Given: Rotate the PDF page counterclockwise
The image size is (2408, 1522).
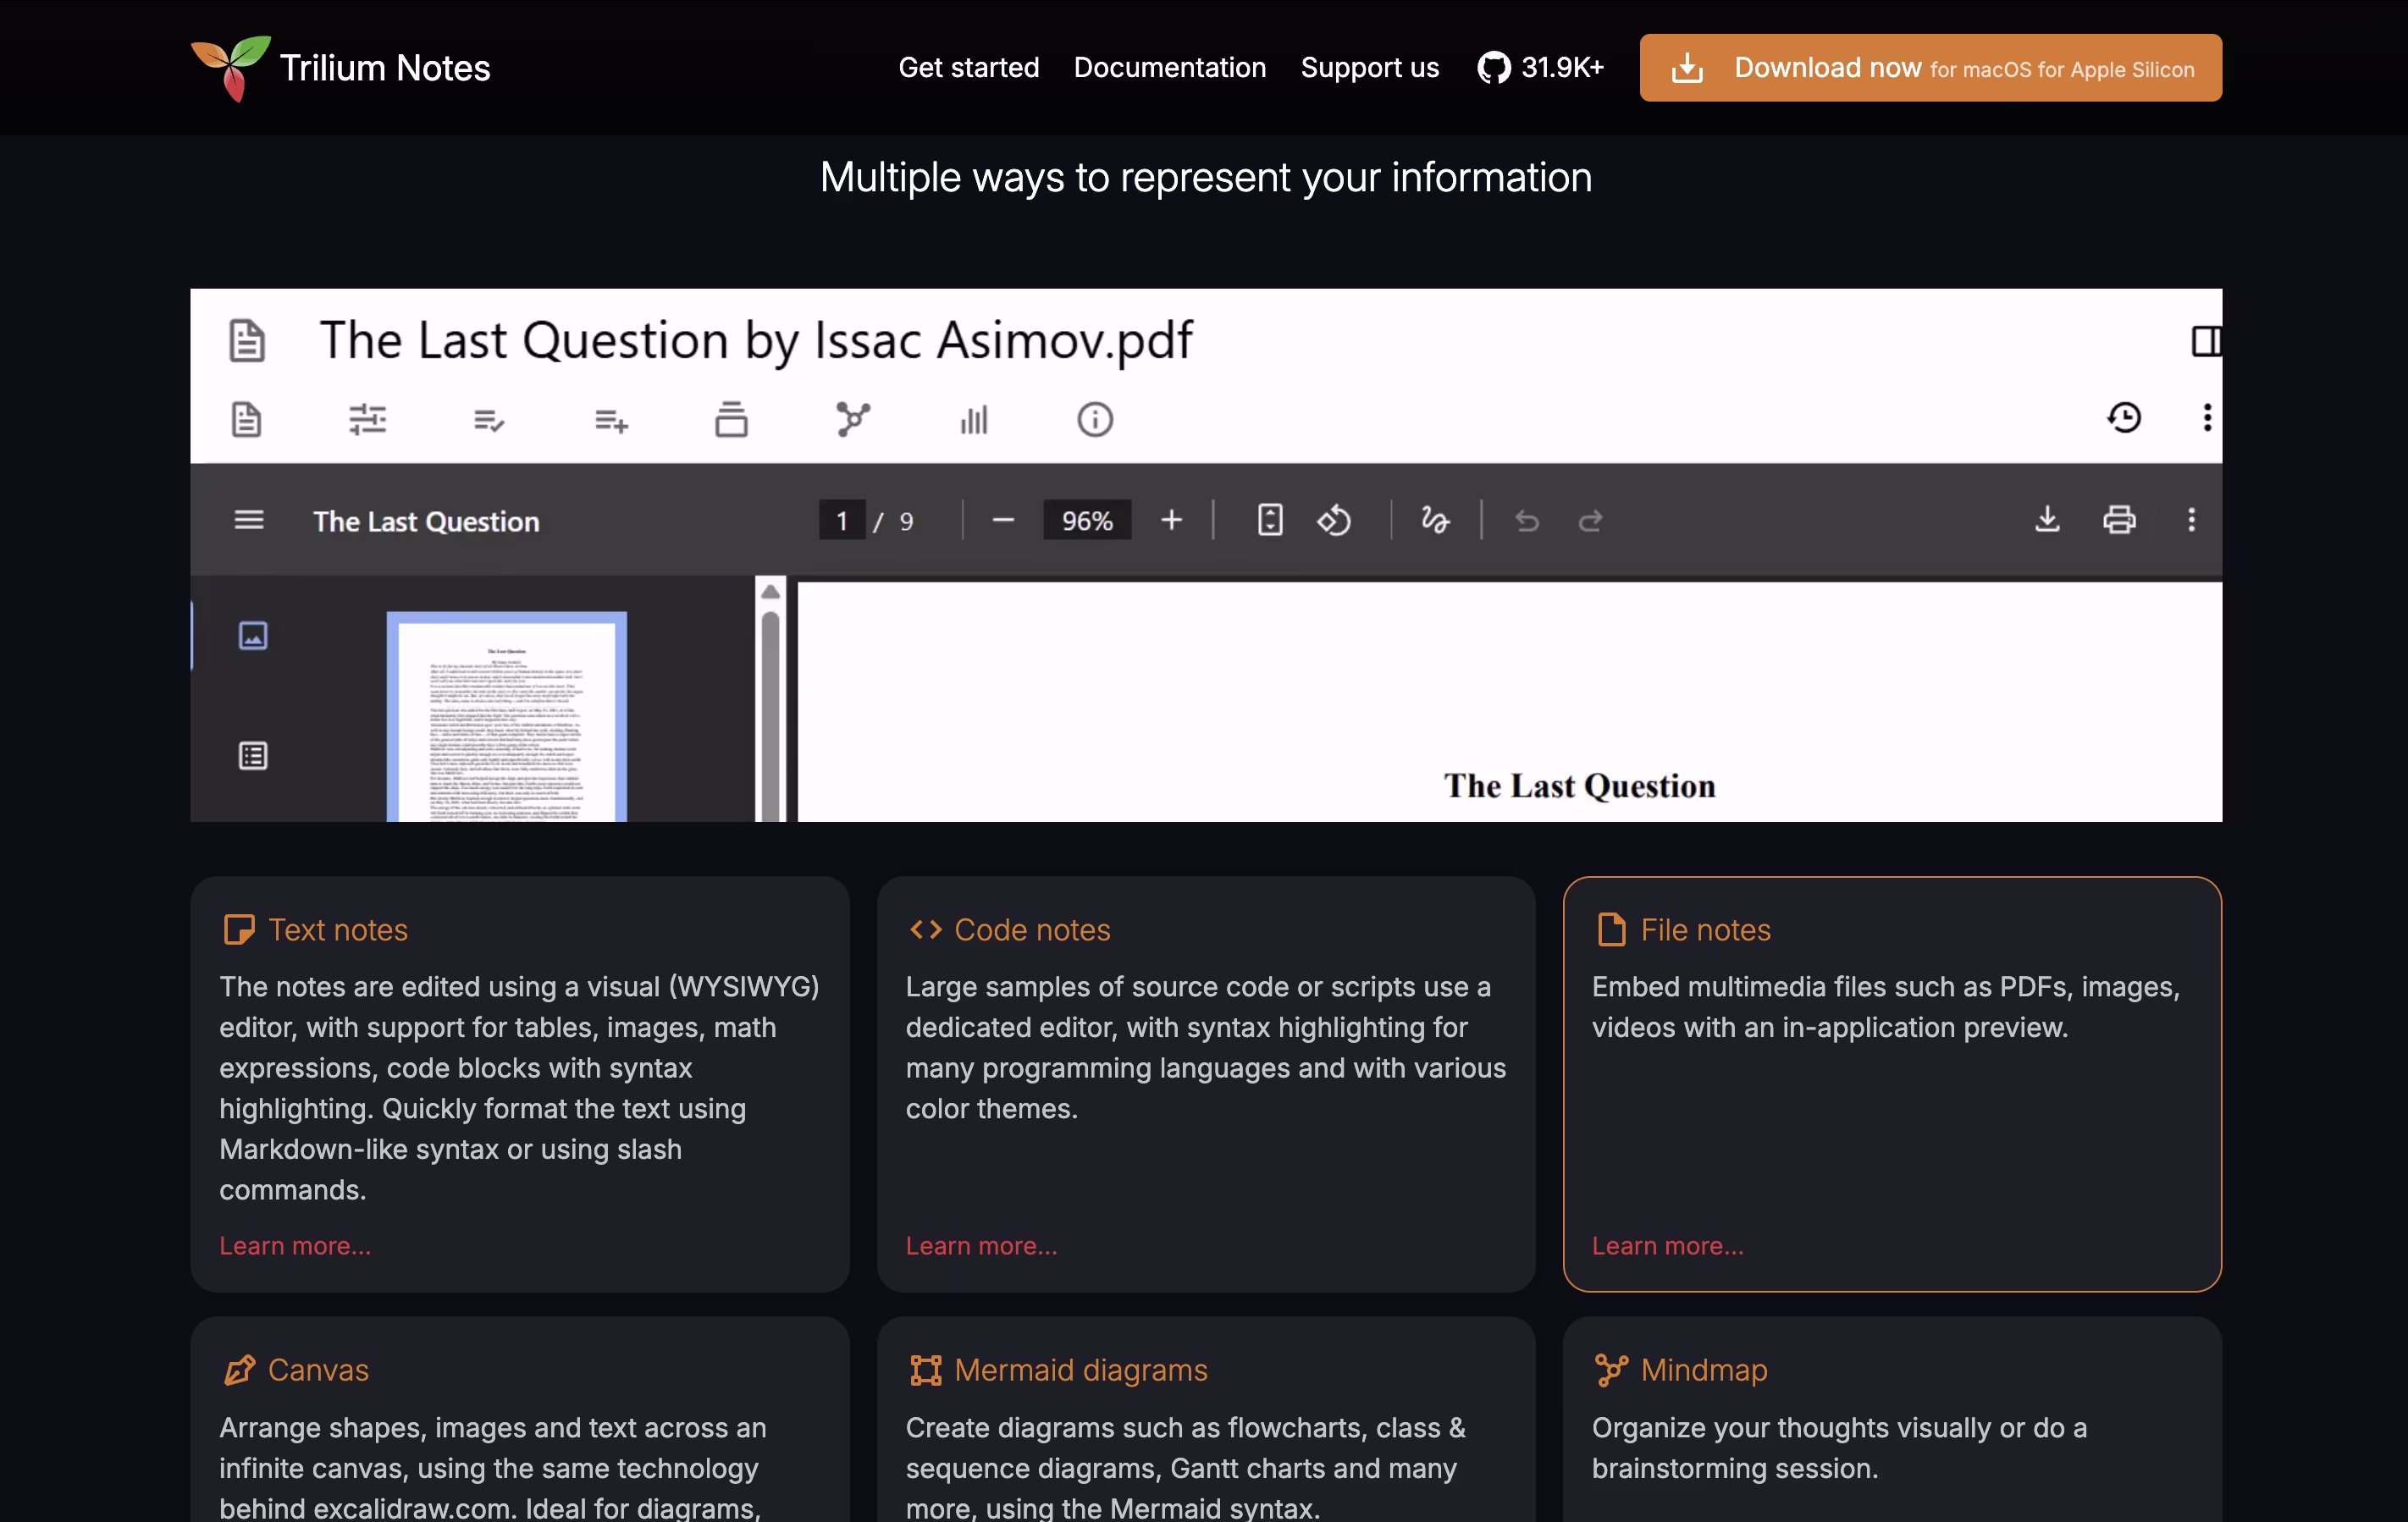Looking at the screenshot, I should [x=1333, y=520].
